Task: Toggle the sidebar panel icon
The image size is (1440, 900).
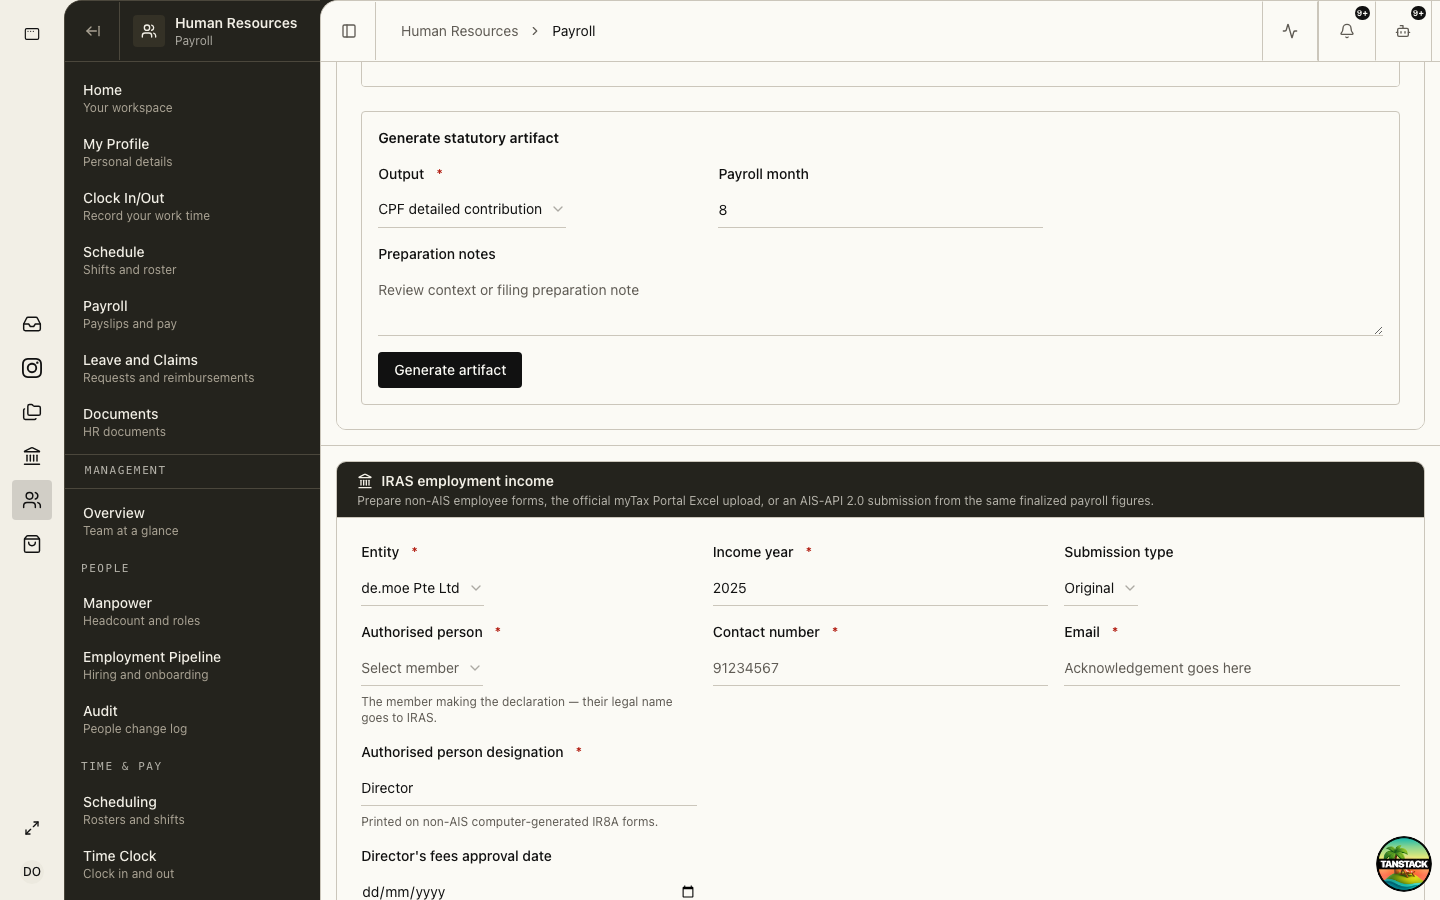Action: point(349,31)
